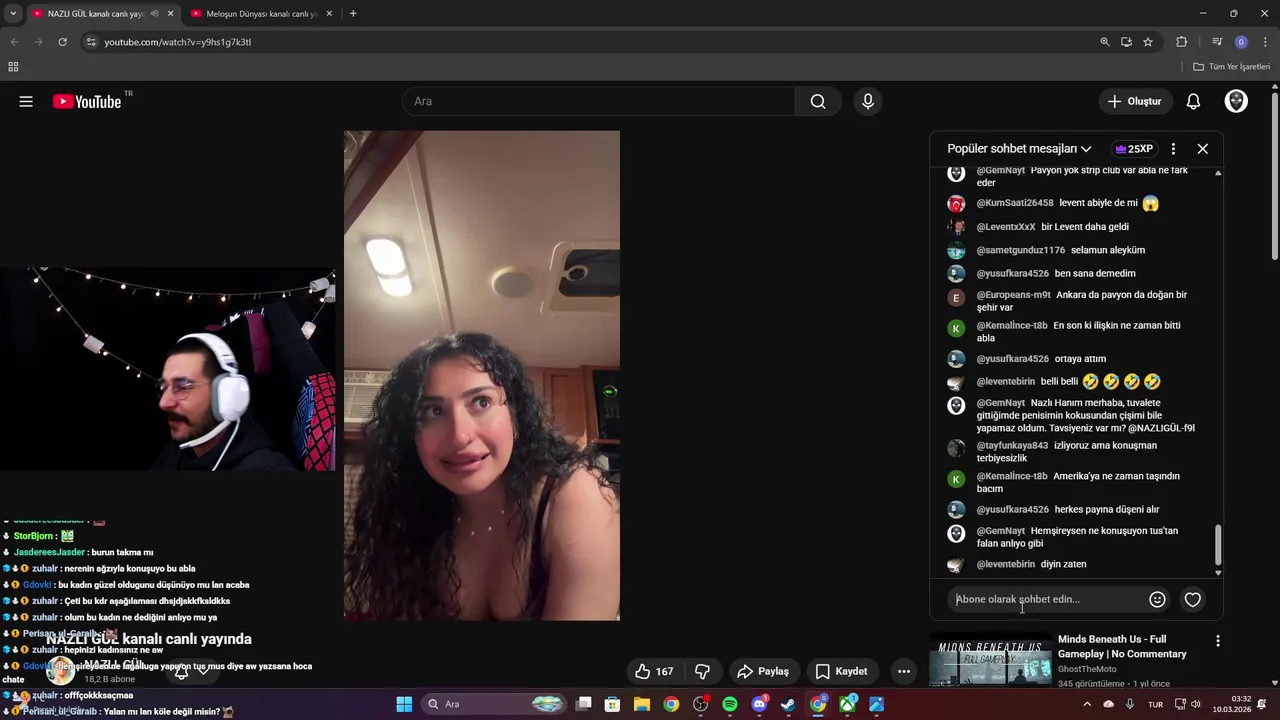
Task: Open File Explorer from the taskbar
Action: pos(642,704)
